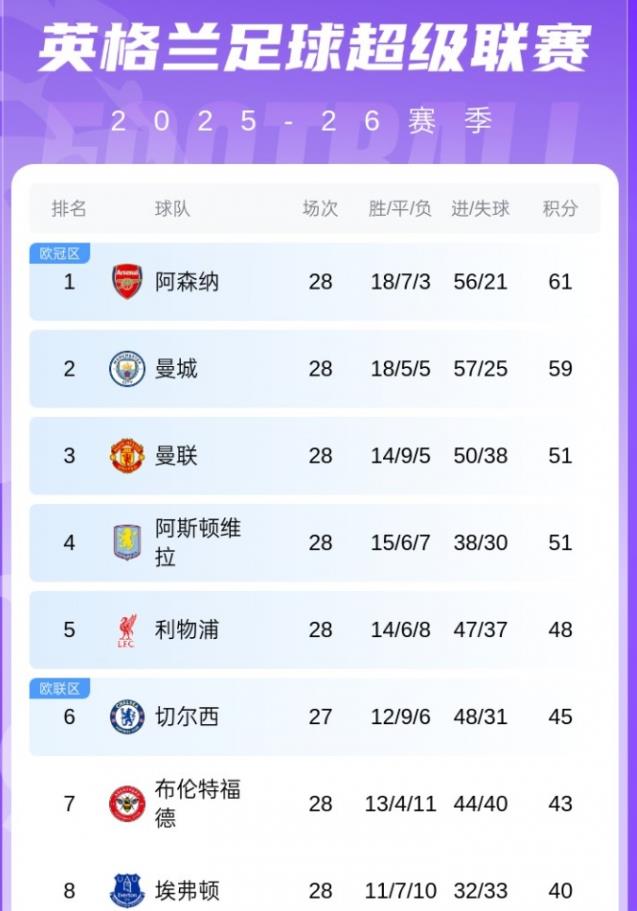The image size is (637, 911).
Task: Click the Liverpool LFC crest icon
Action: pyautogui.click(x=127, y=630)
